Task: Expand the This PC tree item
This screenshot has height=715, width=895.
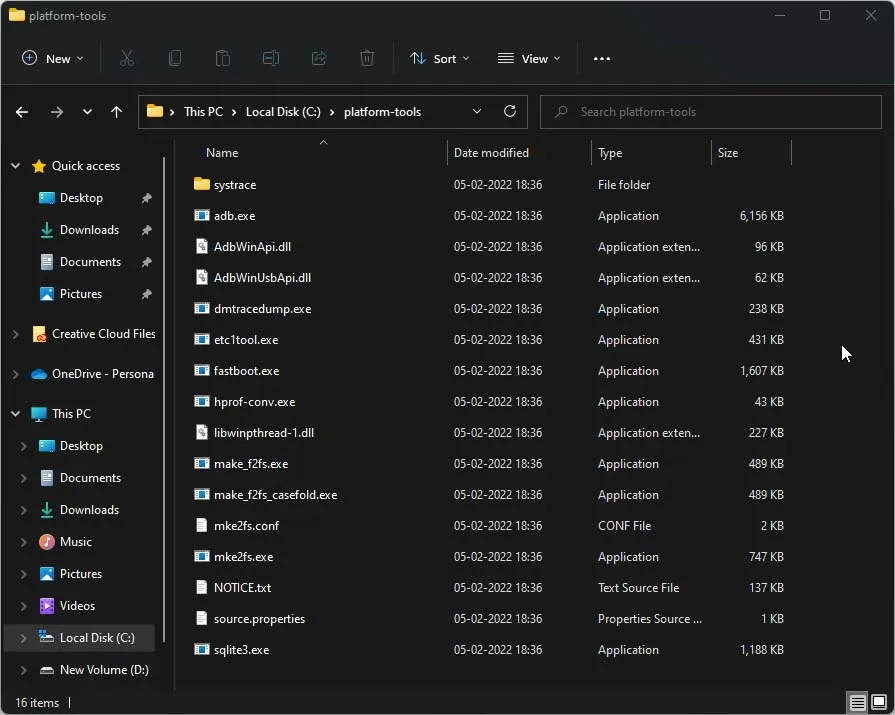Action: click(14, 413)
